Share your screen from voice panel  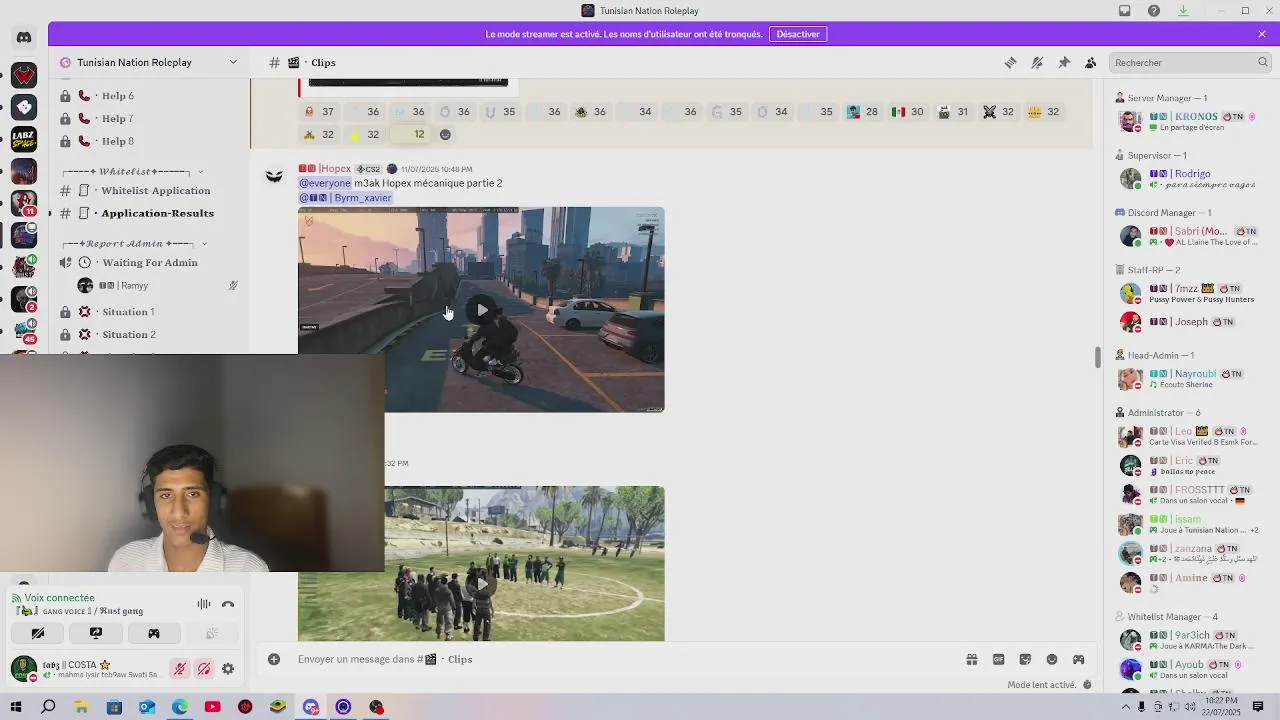click(x=96, y=633)
